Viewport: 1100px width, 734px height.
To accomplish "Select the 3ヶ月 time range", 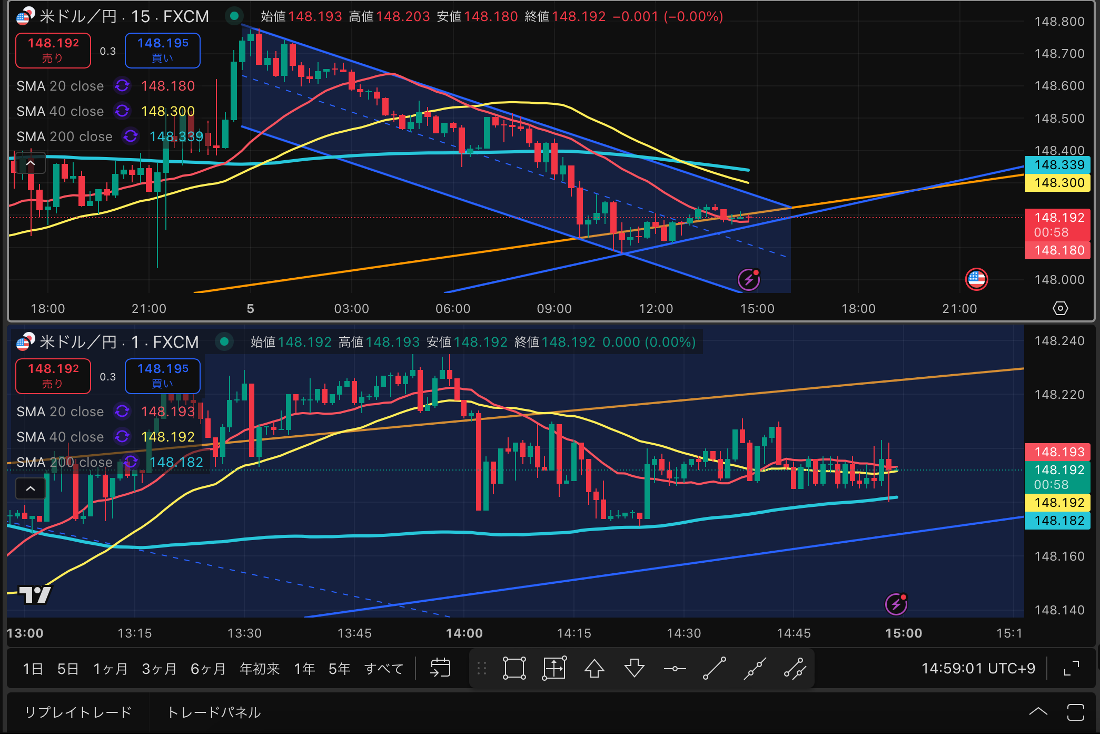I will 159,669.
